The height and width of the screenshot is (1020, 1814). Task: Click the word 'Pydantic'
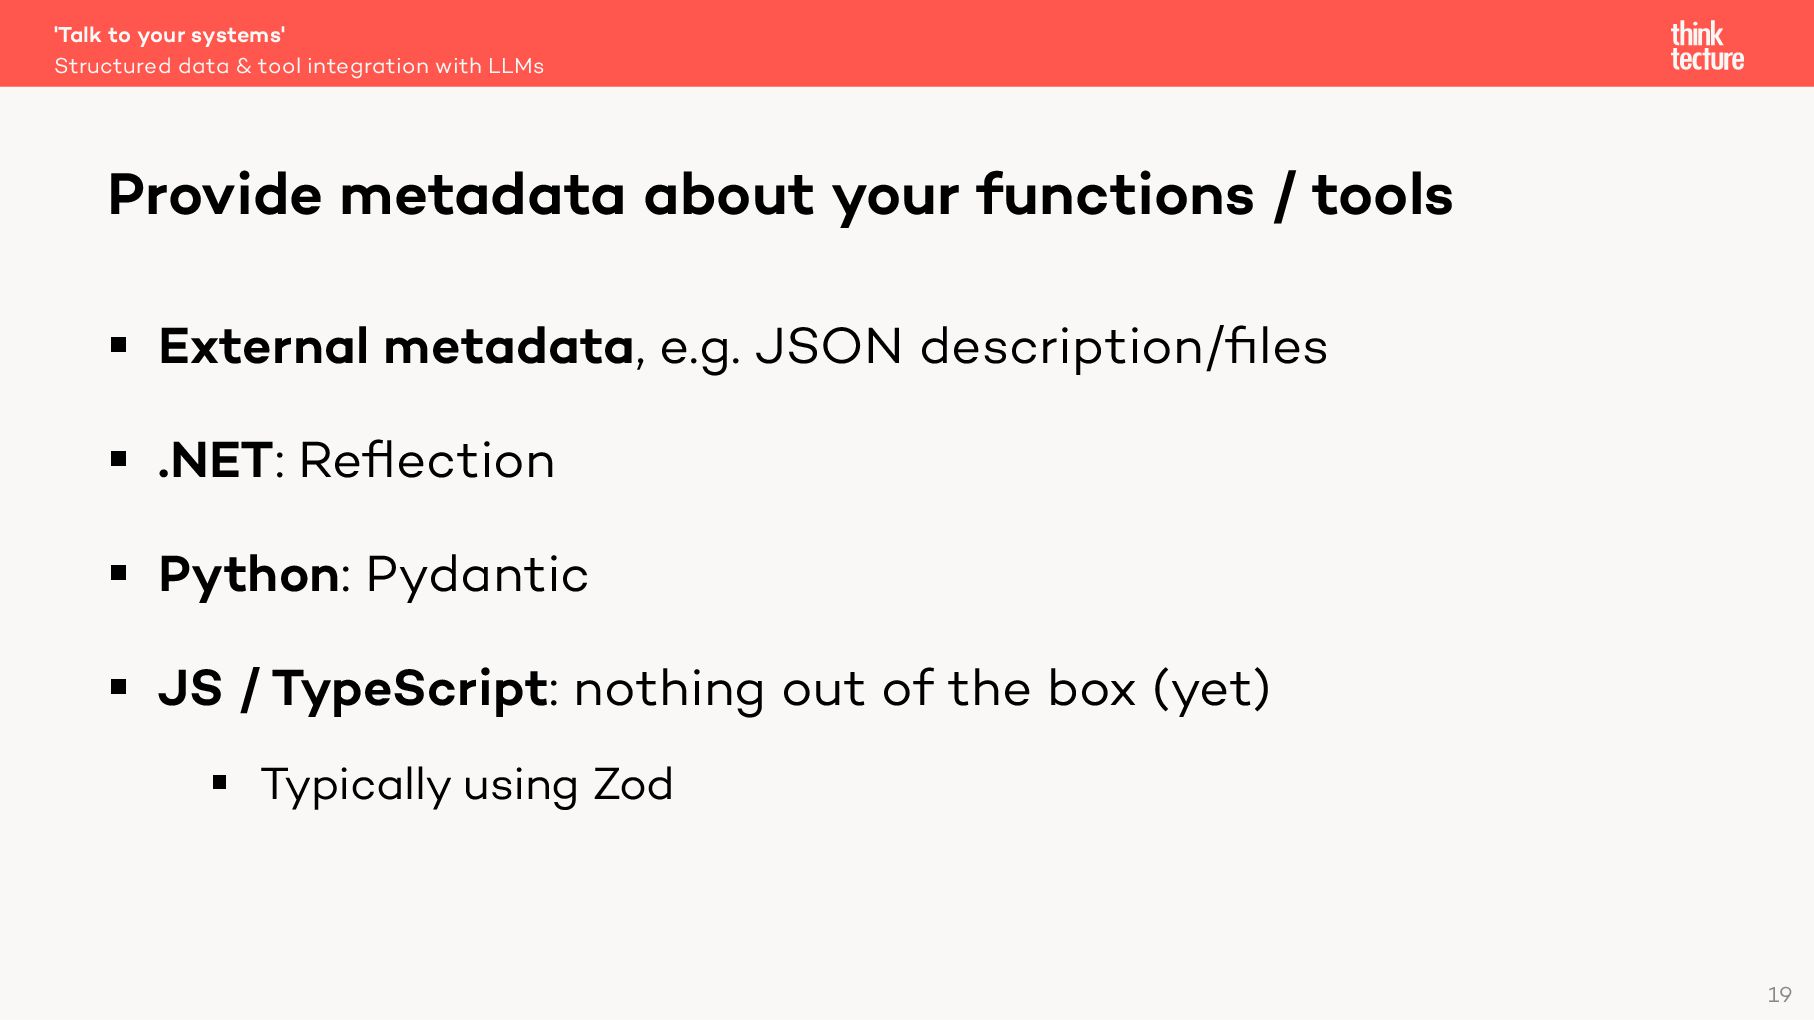pyautogui.click(x=477, y=575)
